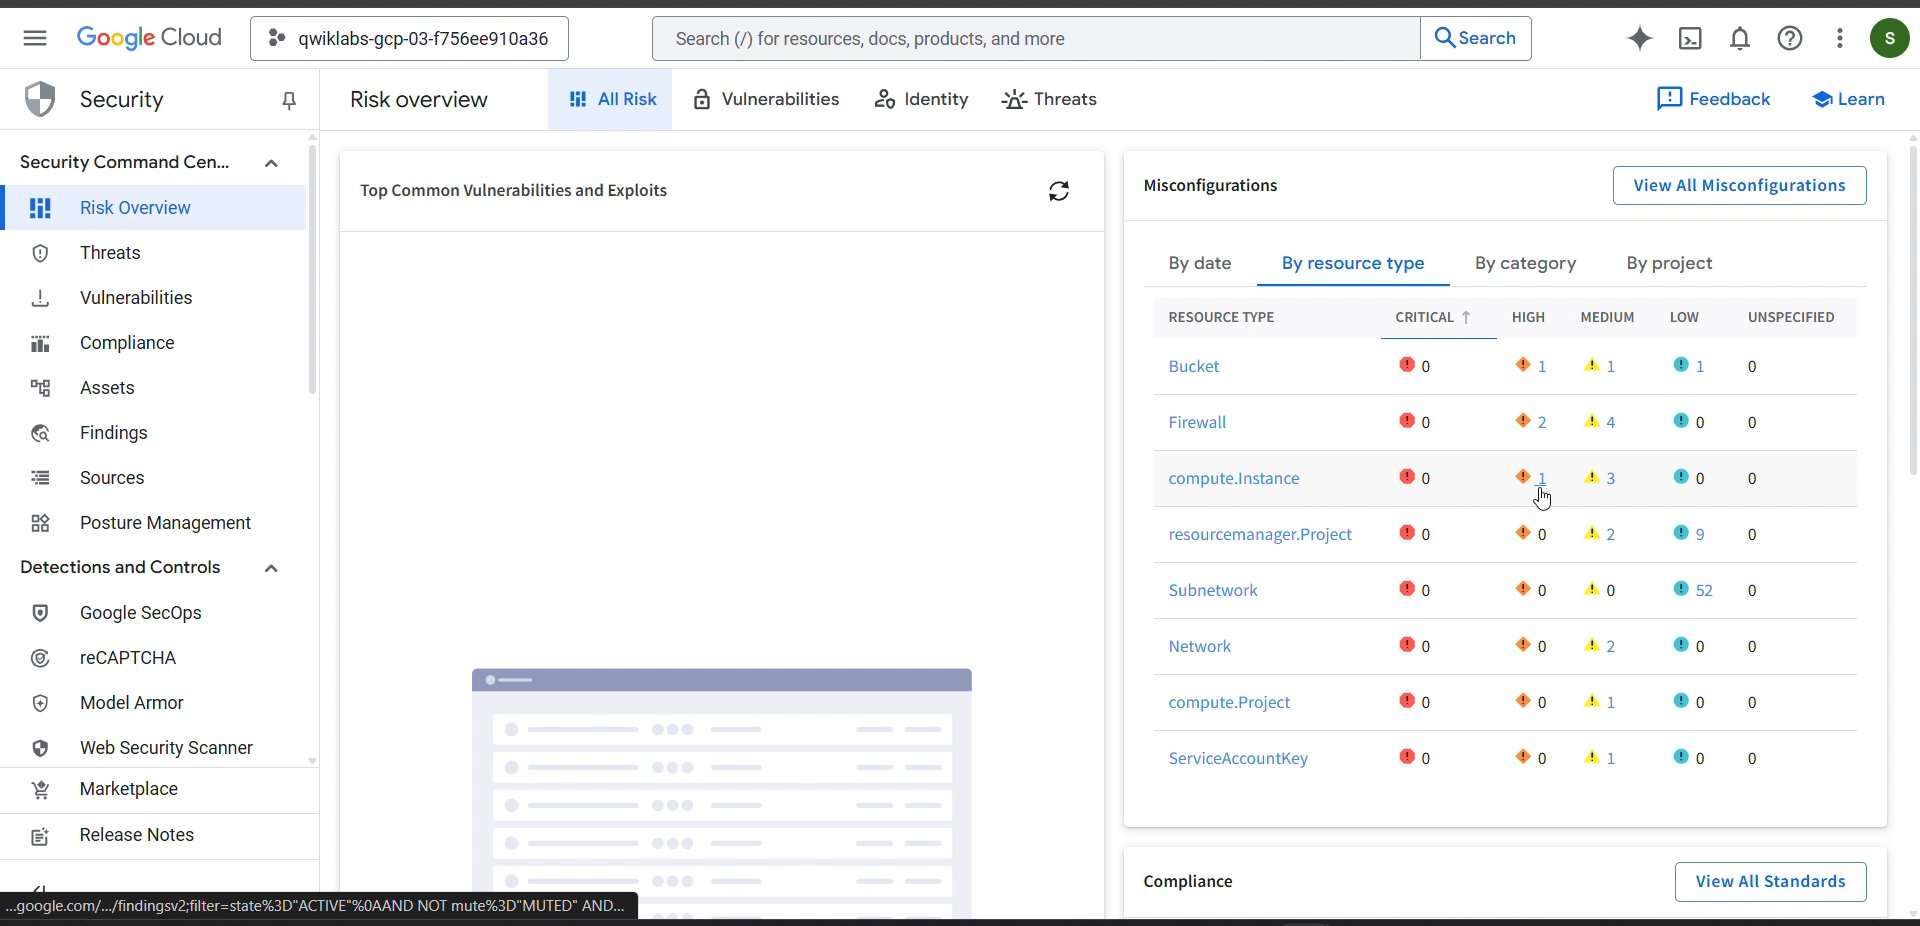Open the Feedback link
This screenshot has width=1920, height=926.
click(1713, 99)
